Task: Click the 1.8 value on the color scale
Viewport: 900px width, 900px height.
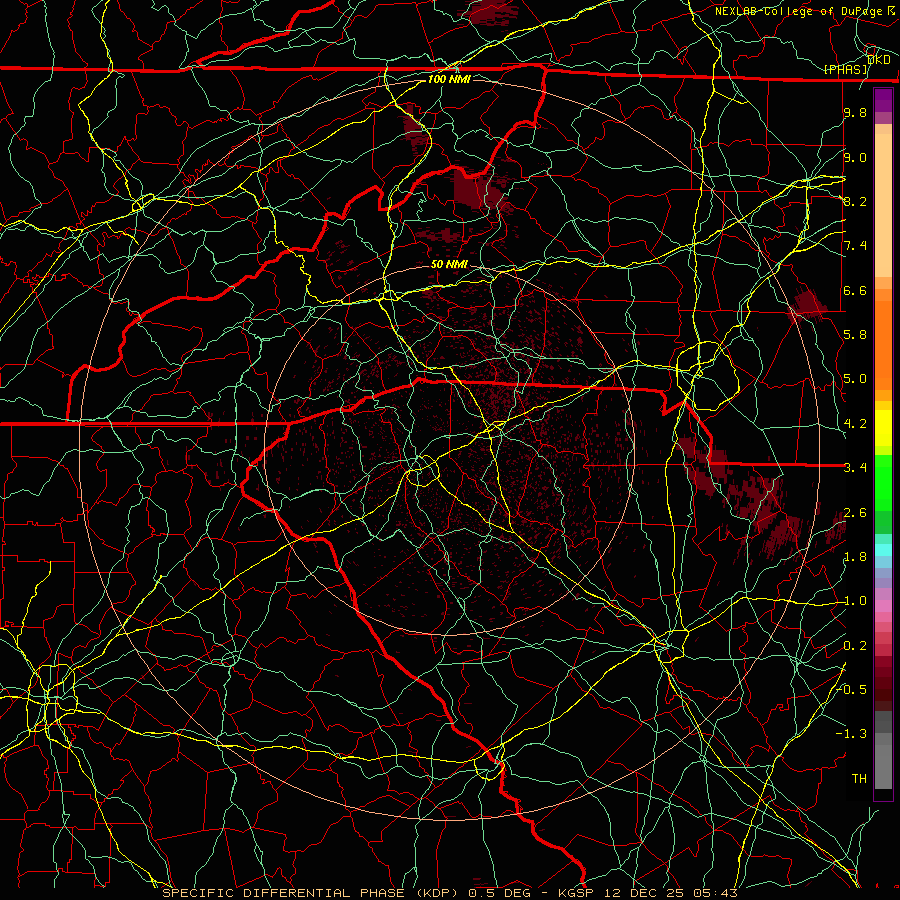Action: point(855,557)
